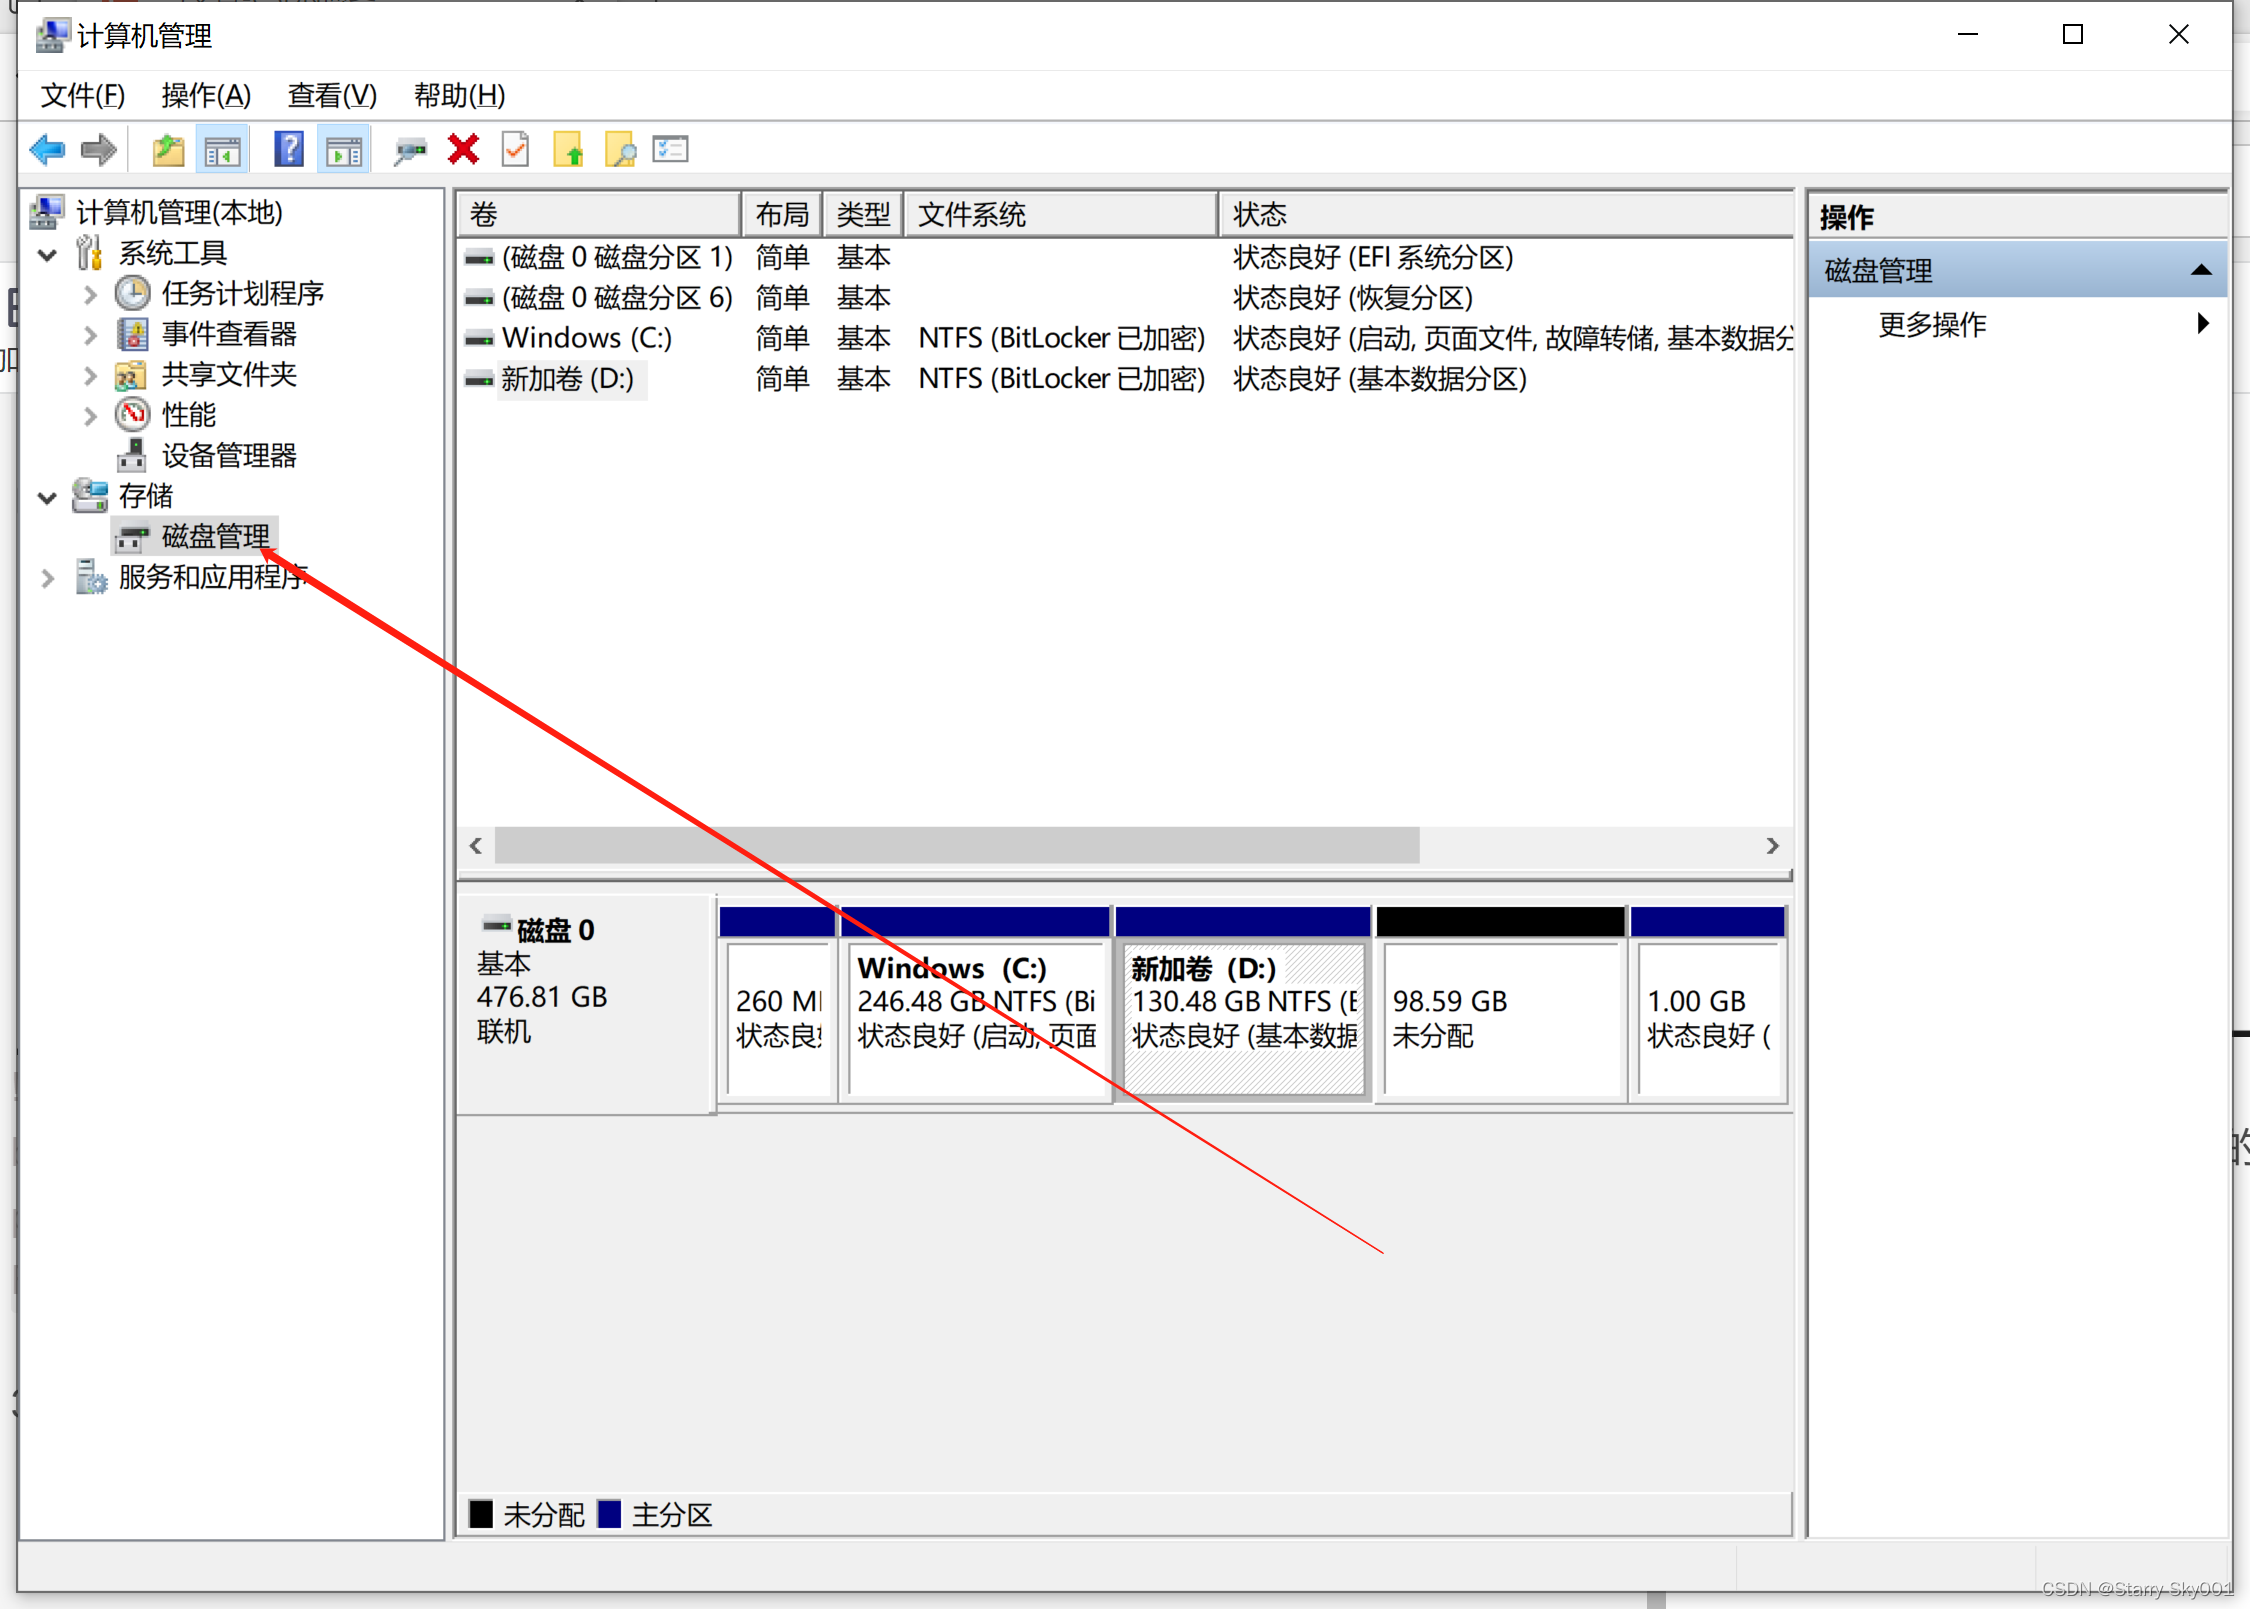
Task: Click the connect drive toolbar icon
Action: pyautogui.click(x=410, y=151)
